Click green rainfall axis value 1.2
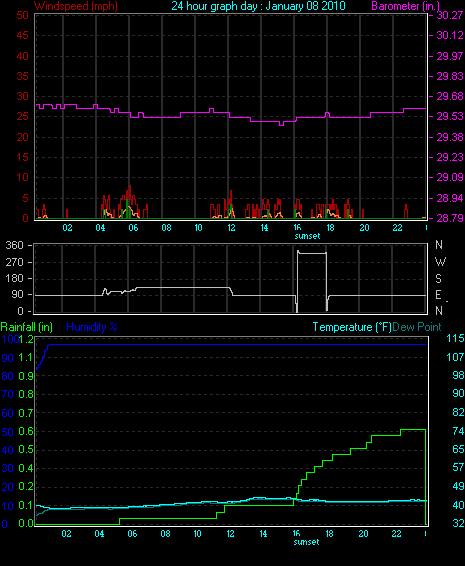Screen dimensions: 465x566 click(26, 339)
